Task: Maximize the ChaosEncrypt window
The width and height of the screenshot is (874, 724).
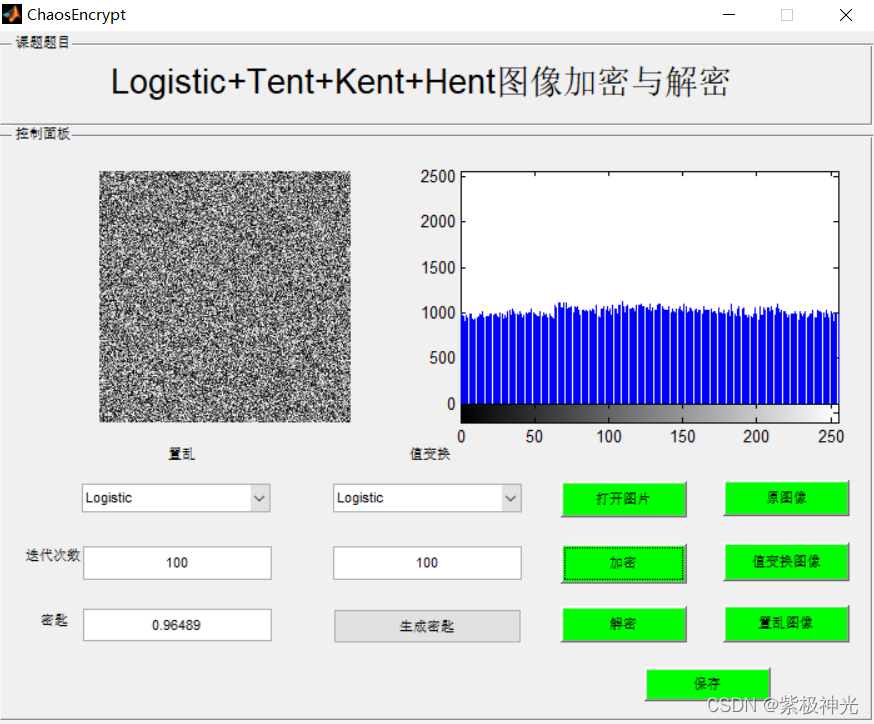Action: click(x=786, y=14)
